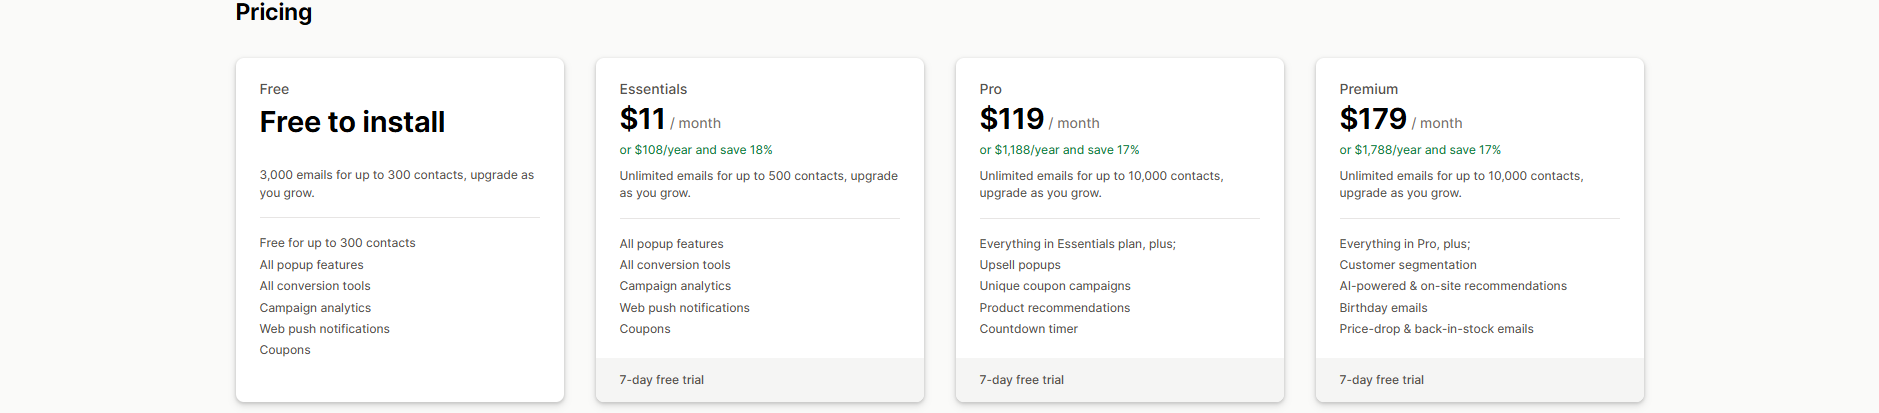Image resolution: width=1879 pixels, height=413 pixels.
Task: Click the Pricing section heading
Action: click(273, 13)
